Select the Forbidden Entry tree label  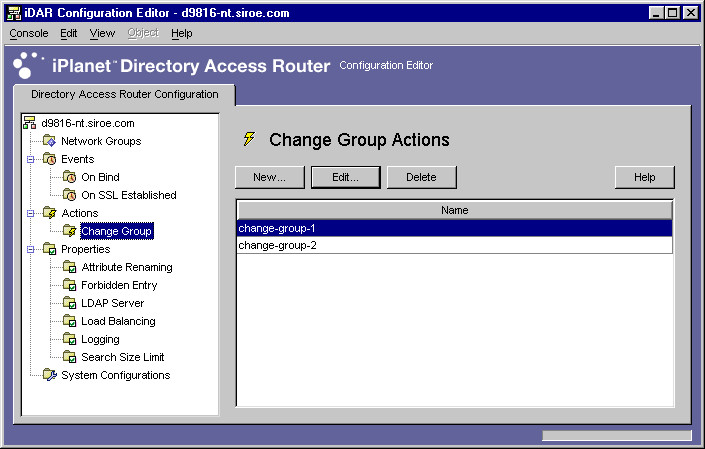coord(119,285)
